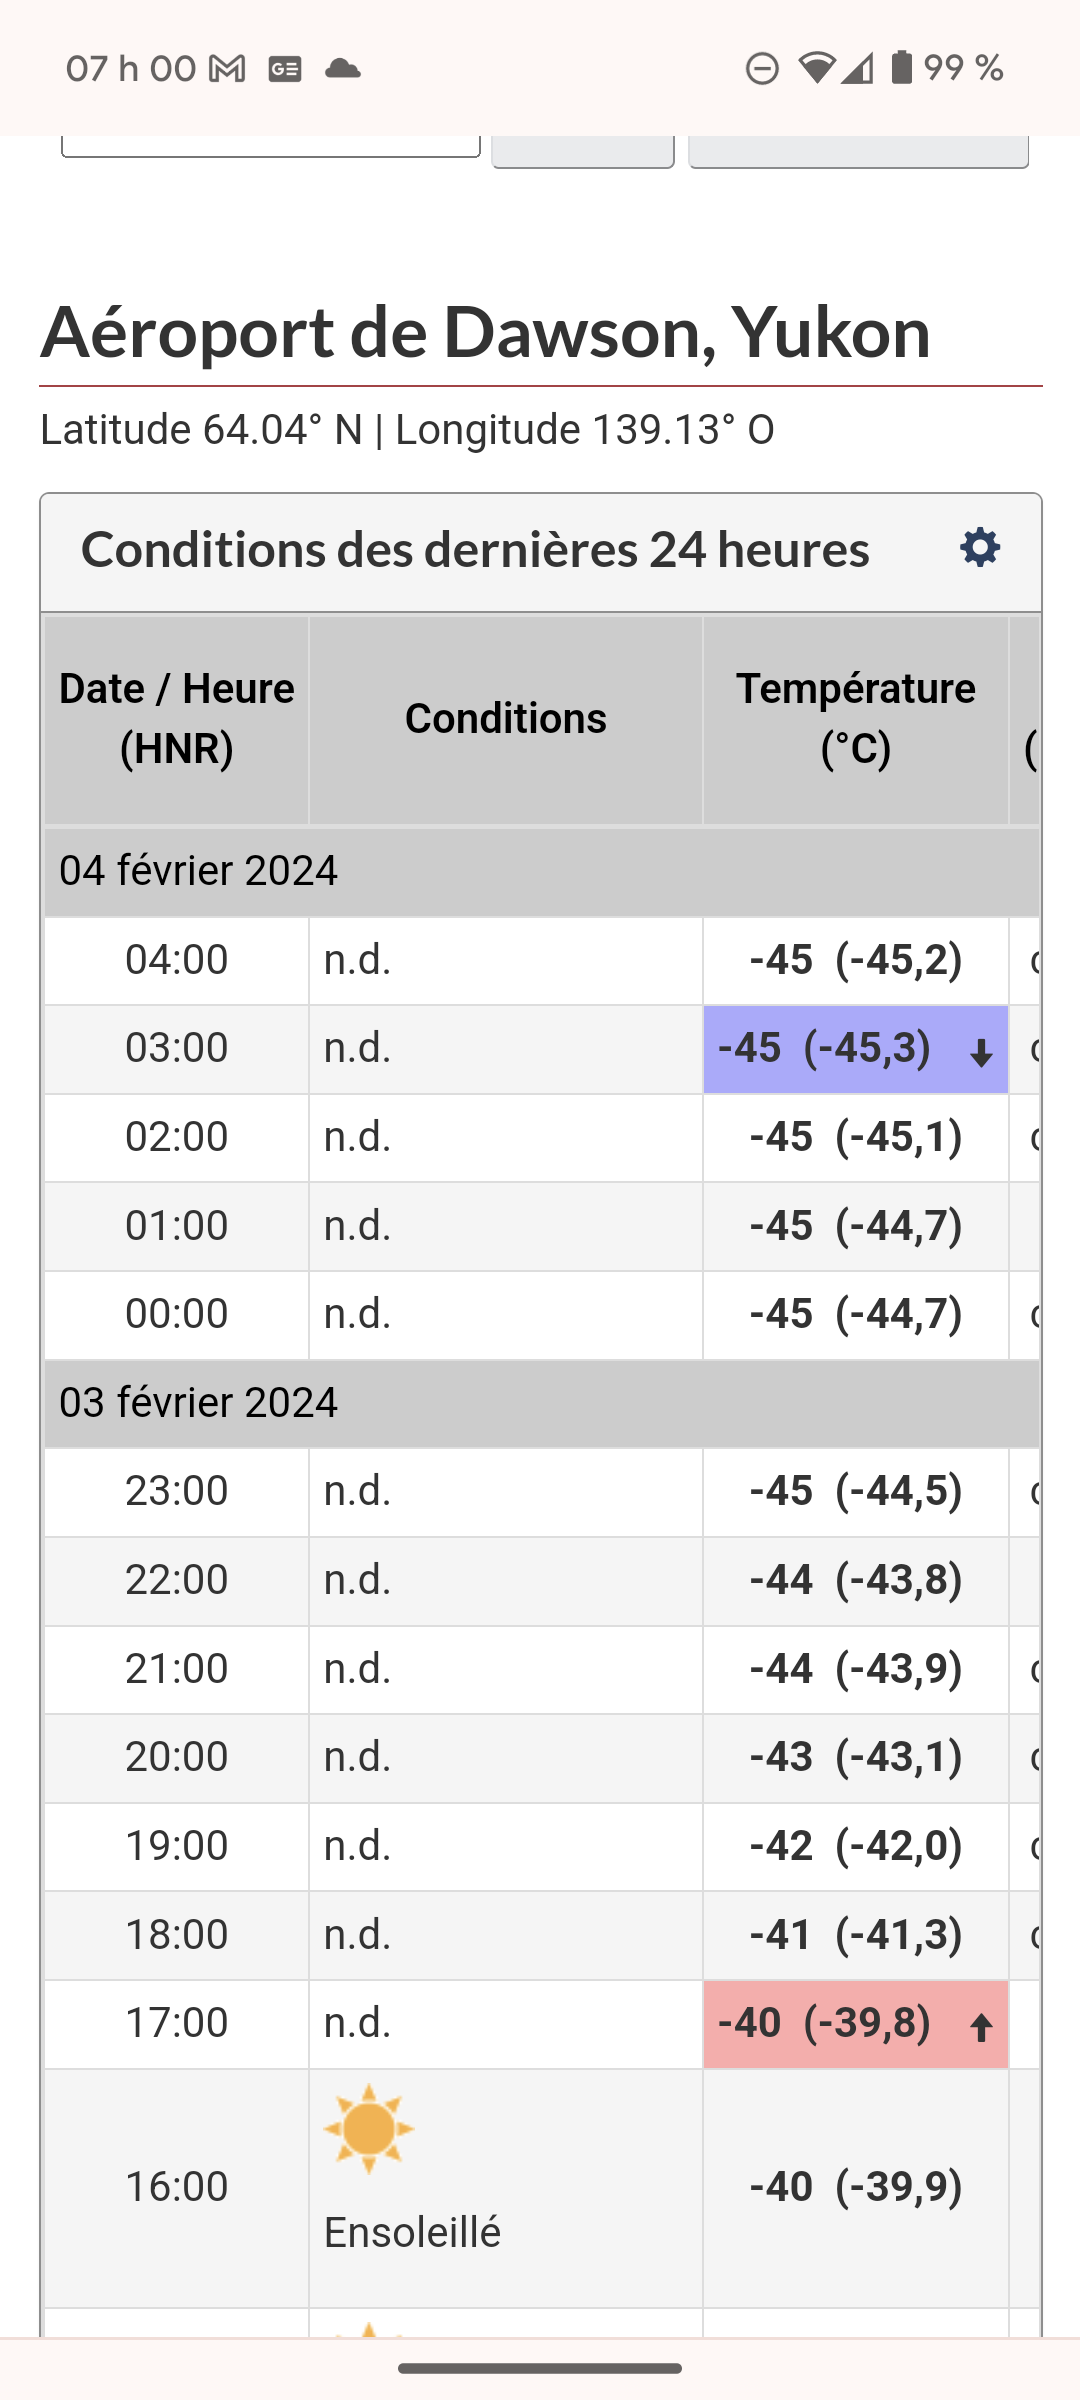Screen dimensions: 1080x2400
Task: Tap the Date / Heure (HNR) header
Action: (x=176, y=719)
